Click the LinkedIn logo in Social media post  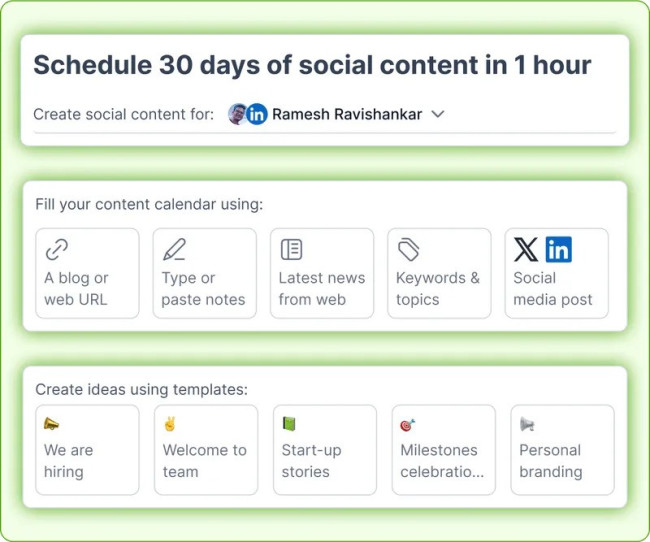pos(559,249)
